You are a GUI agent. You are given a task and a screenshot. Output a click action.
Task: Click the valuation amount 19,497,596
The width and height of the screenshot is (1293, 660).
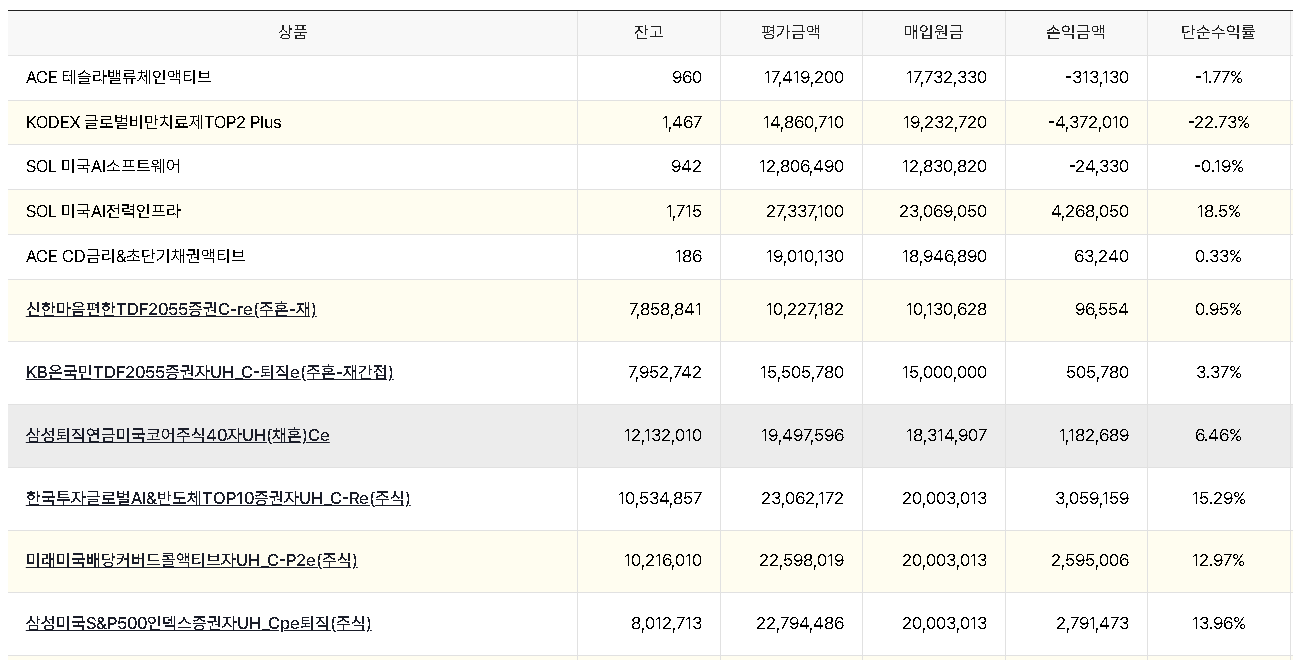[803, 436]
